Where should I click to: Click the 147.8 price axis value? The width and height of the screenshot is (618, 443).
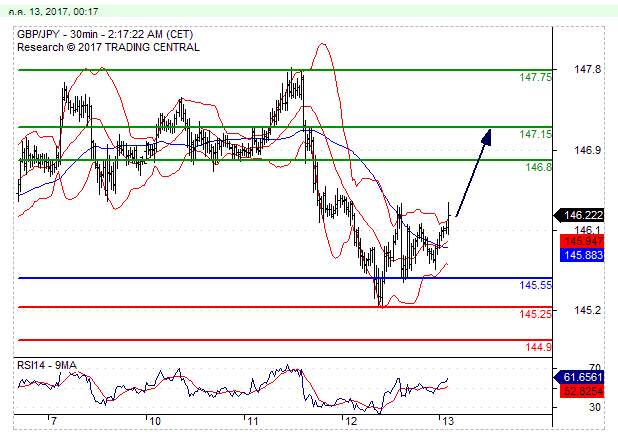point(587,69)
